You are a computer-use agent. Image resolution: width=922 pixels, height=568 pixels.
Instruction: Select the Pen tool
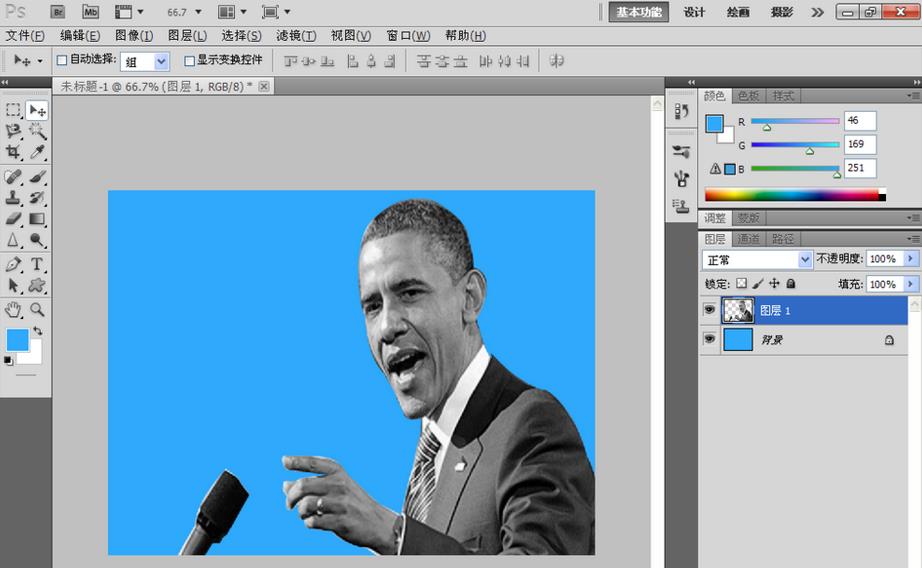[x=14, y=264]
